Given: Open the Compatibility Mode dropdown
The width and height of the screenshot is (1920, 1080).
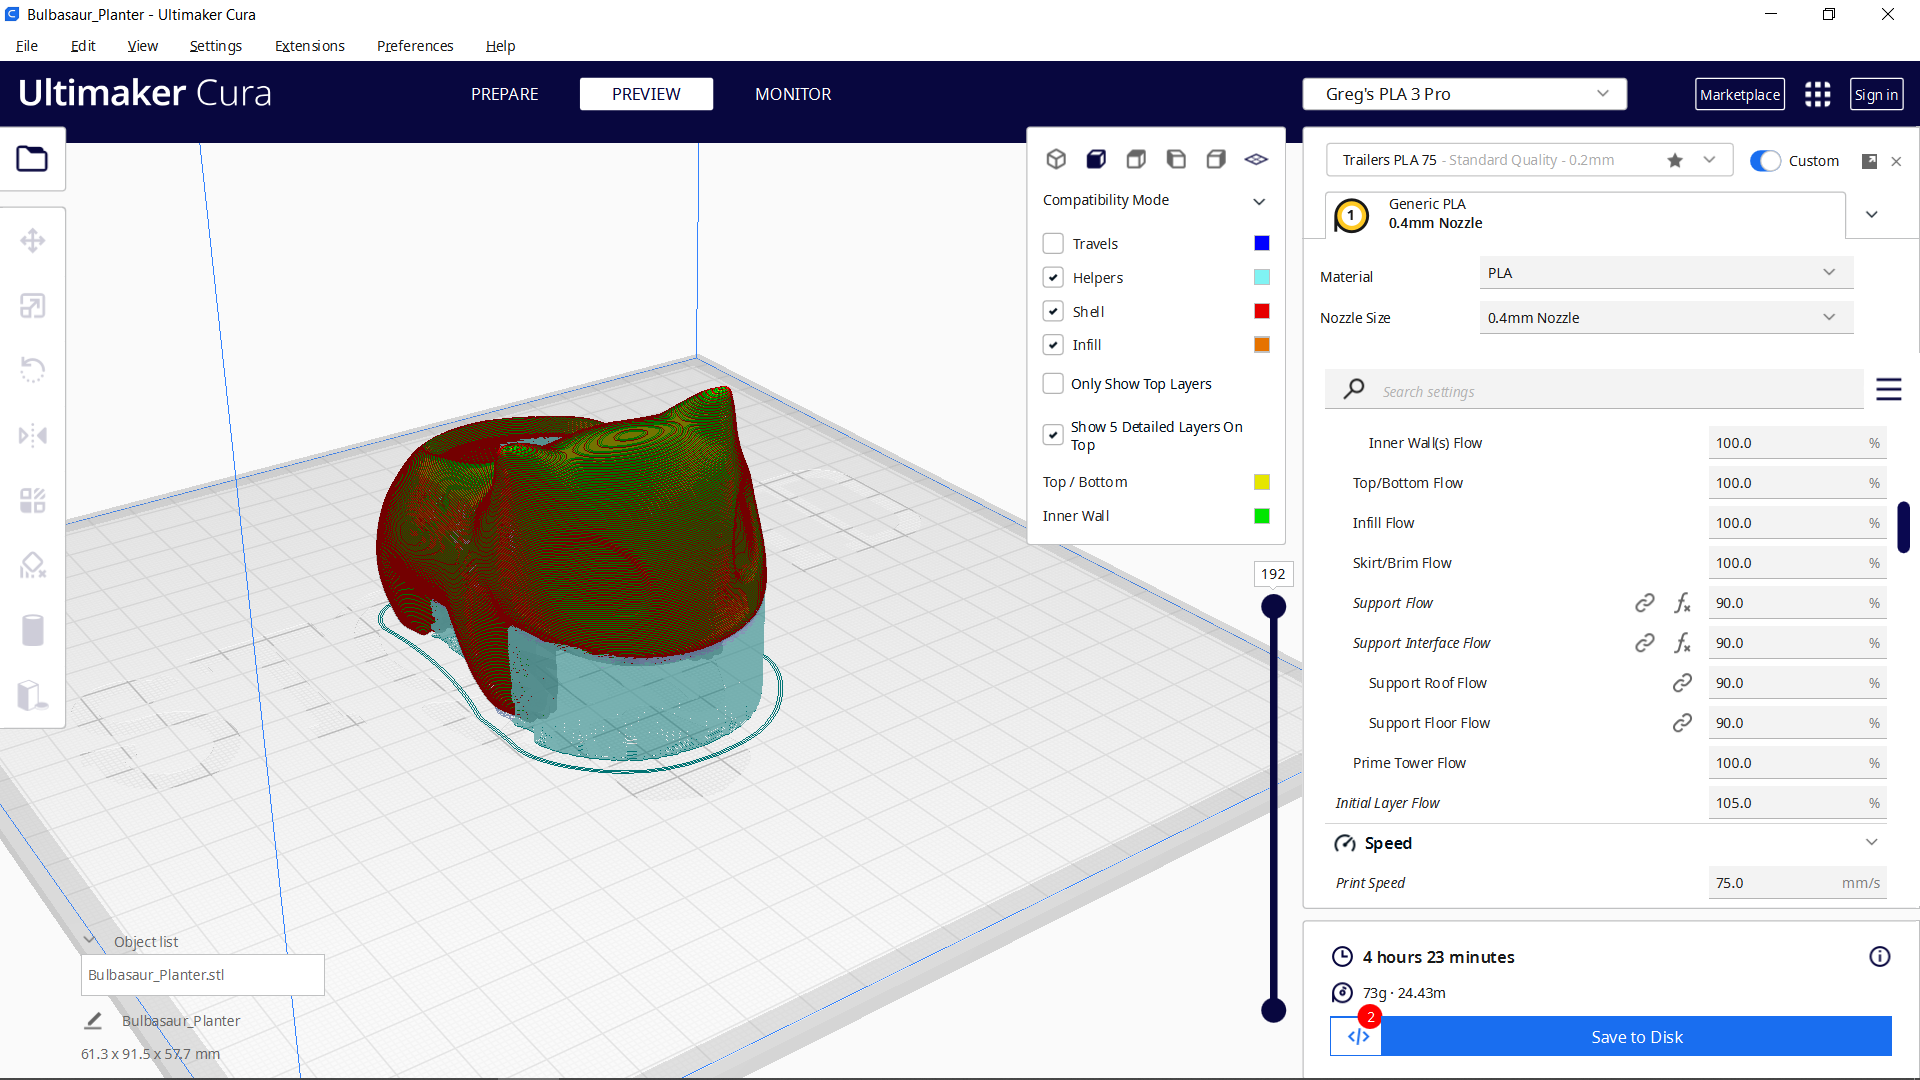Looking at the screenshot, I should [1258, 200].
